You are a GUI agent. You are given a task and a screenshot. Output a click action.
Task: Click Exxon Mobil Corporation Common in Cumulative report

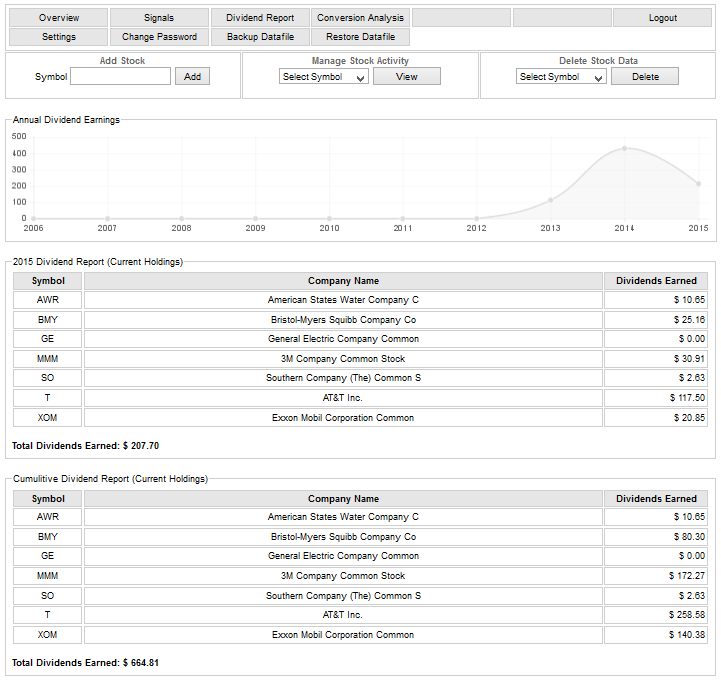click(x=343, y=634)
